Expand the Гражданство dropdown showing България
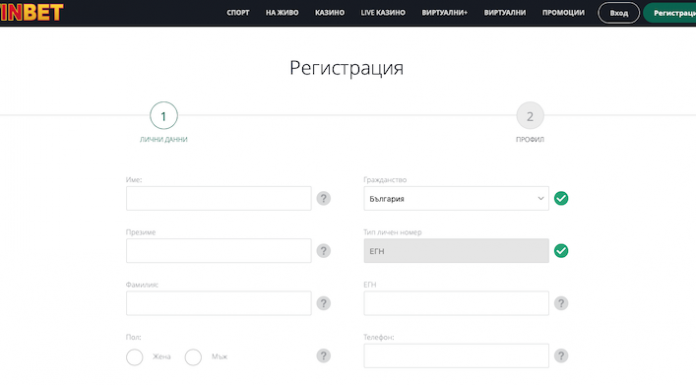 click(x=456, y=198)
